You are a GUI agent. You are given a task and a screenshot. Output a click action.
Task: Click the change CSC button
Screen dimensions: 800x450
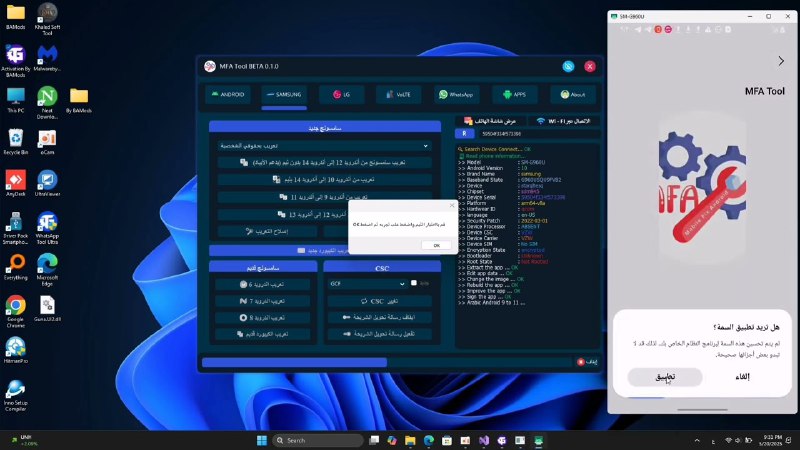pyautogui.click(x=379, y=301)
